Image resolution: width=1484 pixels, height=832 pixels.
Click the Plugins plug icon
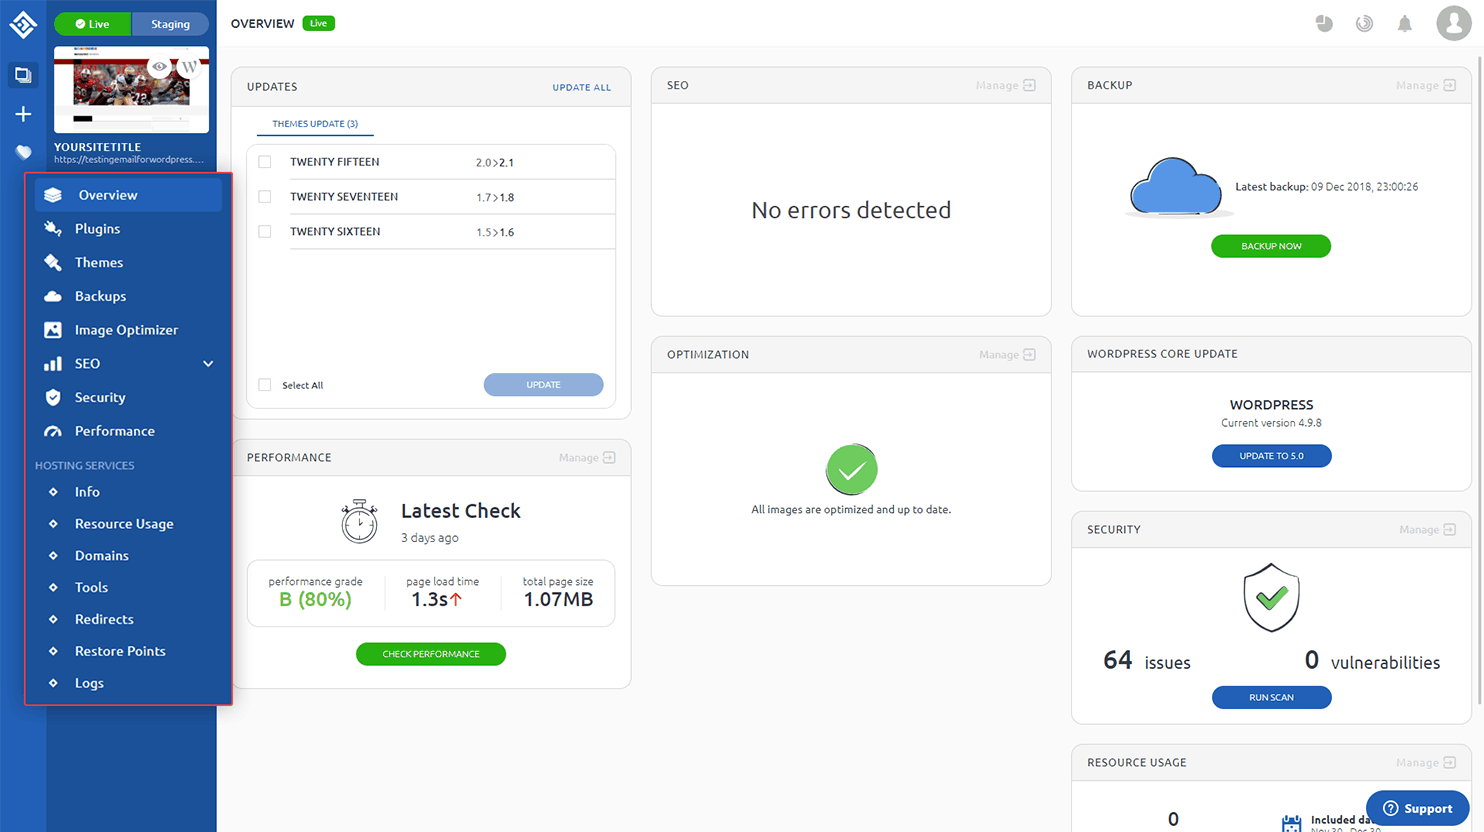point(53,229)
